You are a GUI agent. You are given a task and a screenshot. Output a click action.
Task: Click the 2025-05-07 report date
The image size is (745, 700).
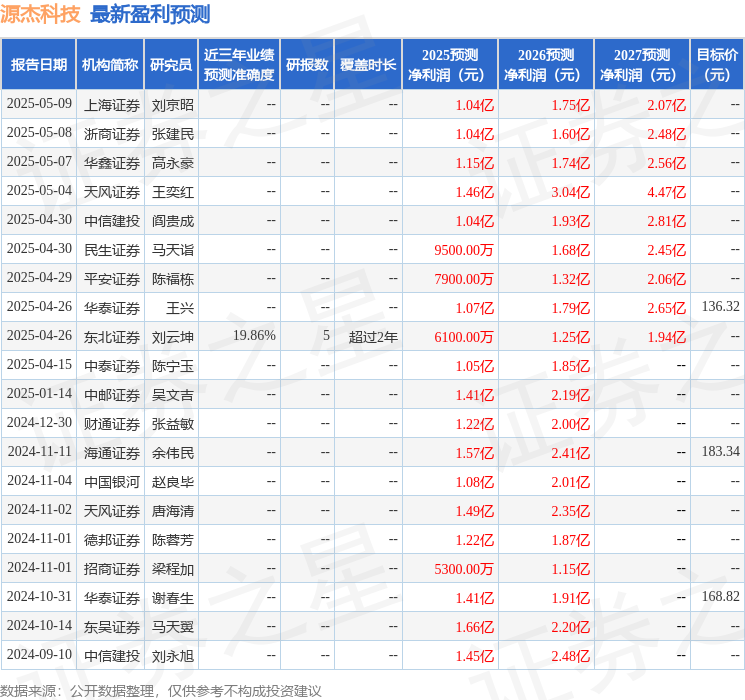[39, 161]
